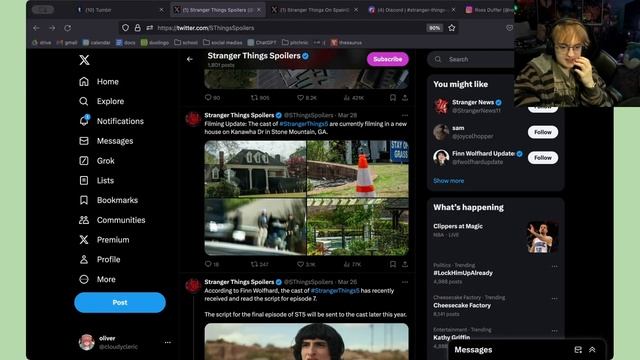Image resolution: width=640 pixels, height=360 pixels.
Task: Click browser forward button
Action: (52, 28)
